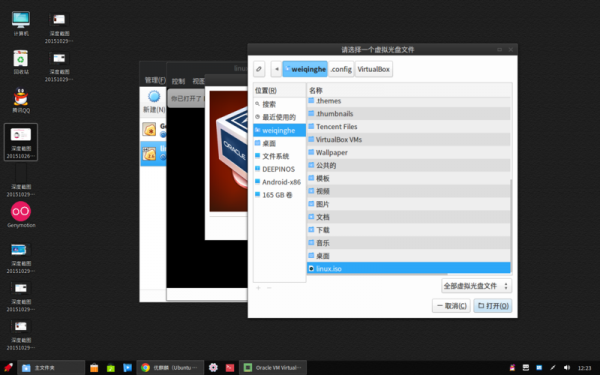Select the 模板 folder
The width and height of the screenshot is (600, 375).
coord(408,178)
